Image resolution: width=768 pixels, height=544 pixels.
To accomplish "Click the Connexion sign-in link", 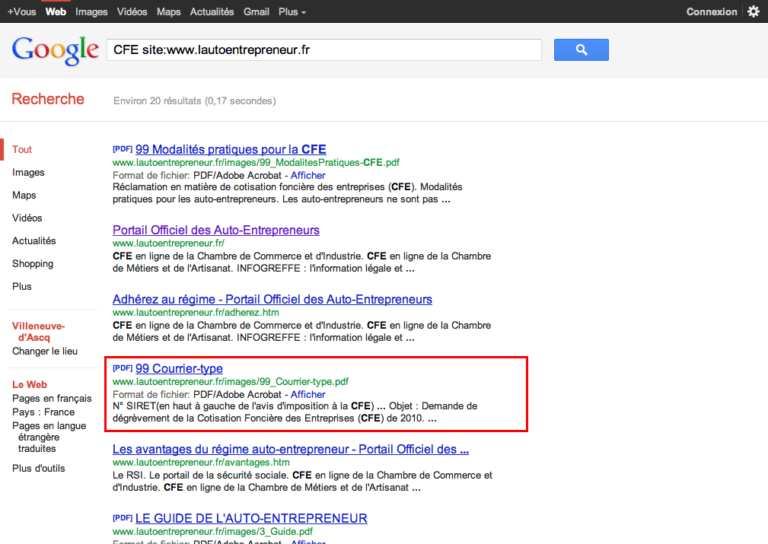I will click(711, 12).
